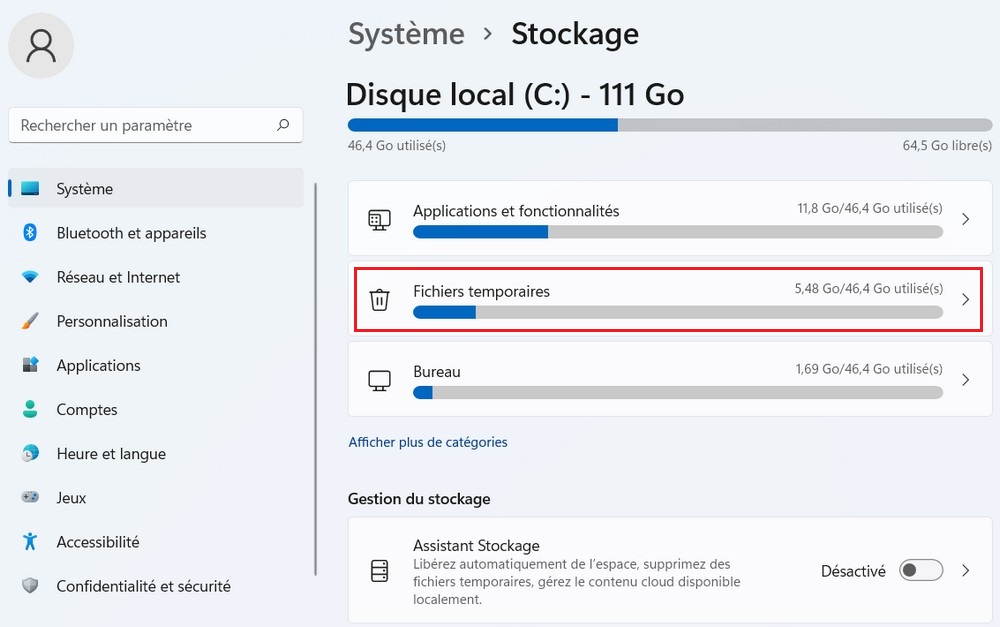Image resolution: width=1000 pixels, height=627 pixels.
Task: Click the Heure et langue globe icon
Action: point(30,453)
